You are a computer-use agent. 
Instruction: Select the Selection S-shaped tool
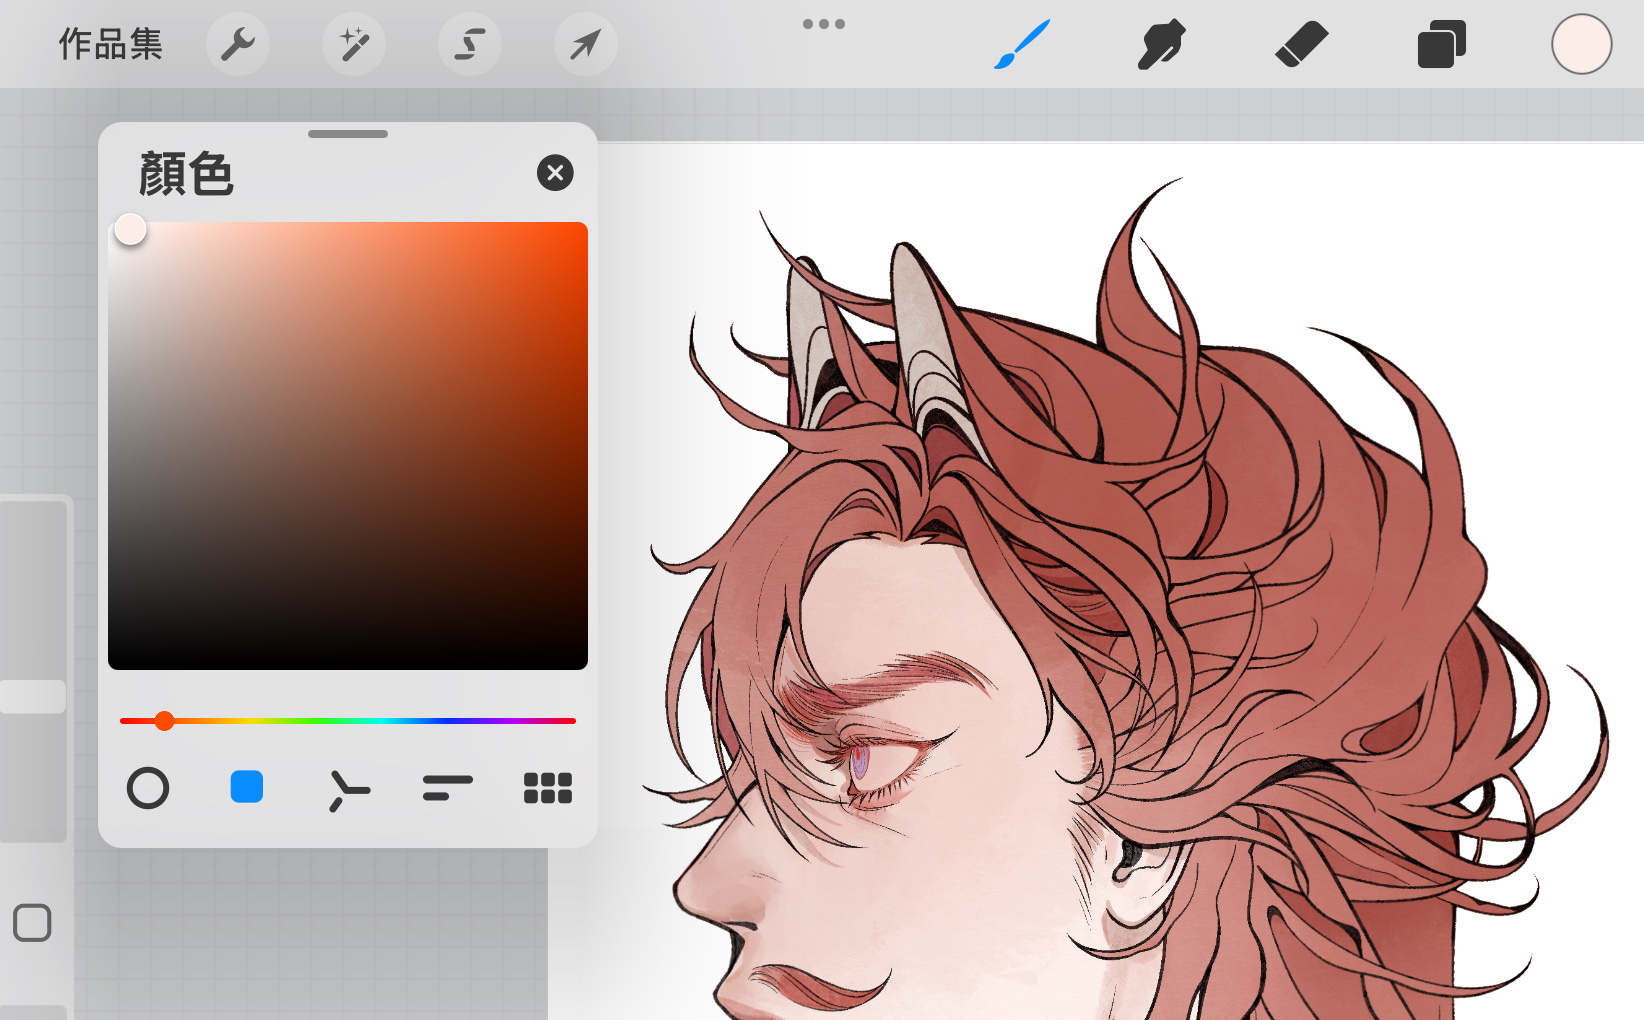click(x=470, y=44)
